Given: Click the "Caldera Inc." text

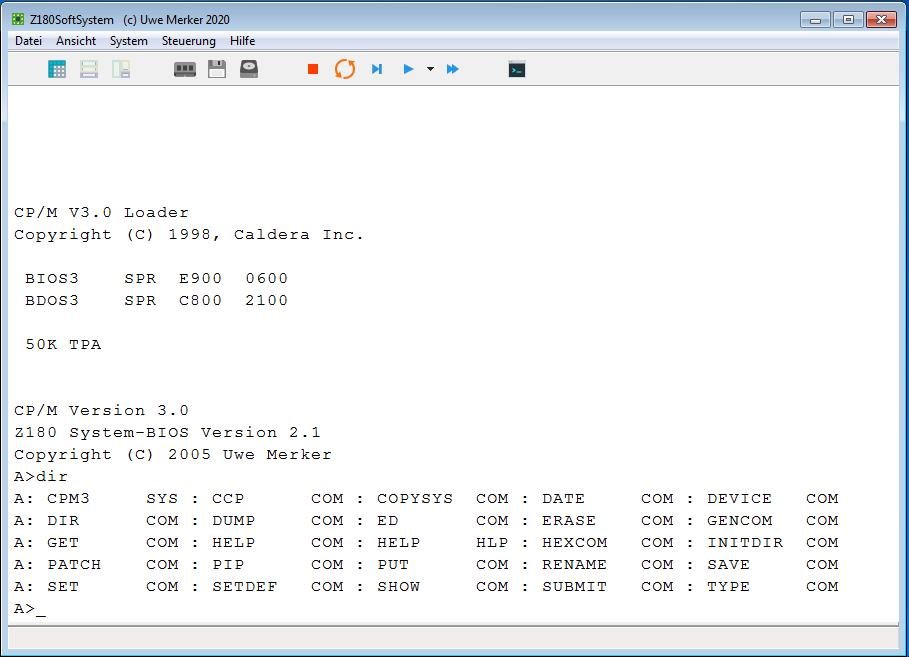Looking at the screenshot, I should (x=299, y=235).
